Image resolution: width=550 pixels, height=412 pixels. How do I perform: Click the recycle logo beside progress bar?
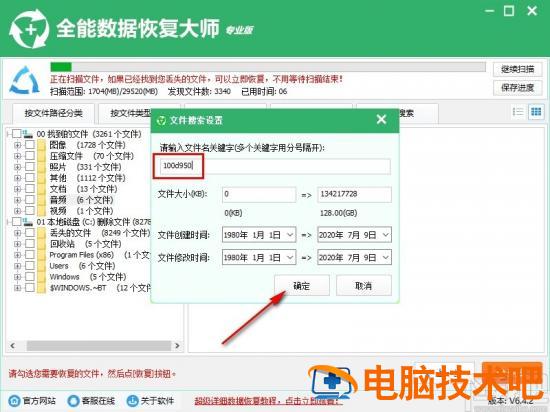point(25,80)
